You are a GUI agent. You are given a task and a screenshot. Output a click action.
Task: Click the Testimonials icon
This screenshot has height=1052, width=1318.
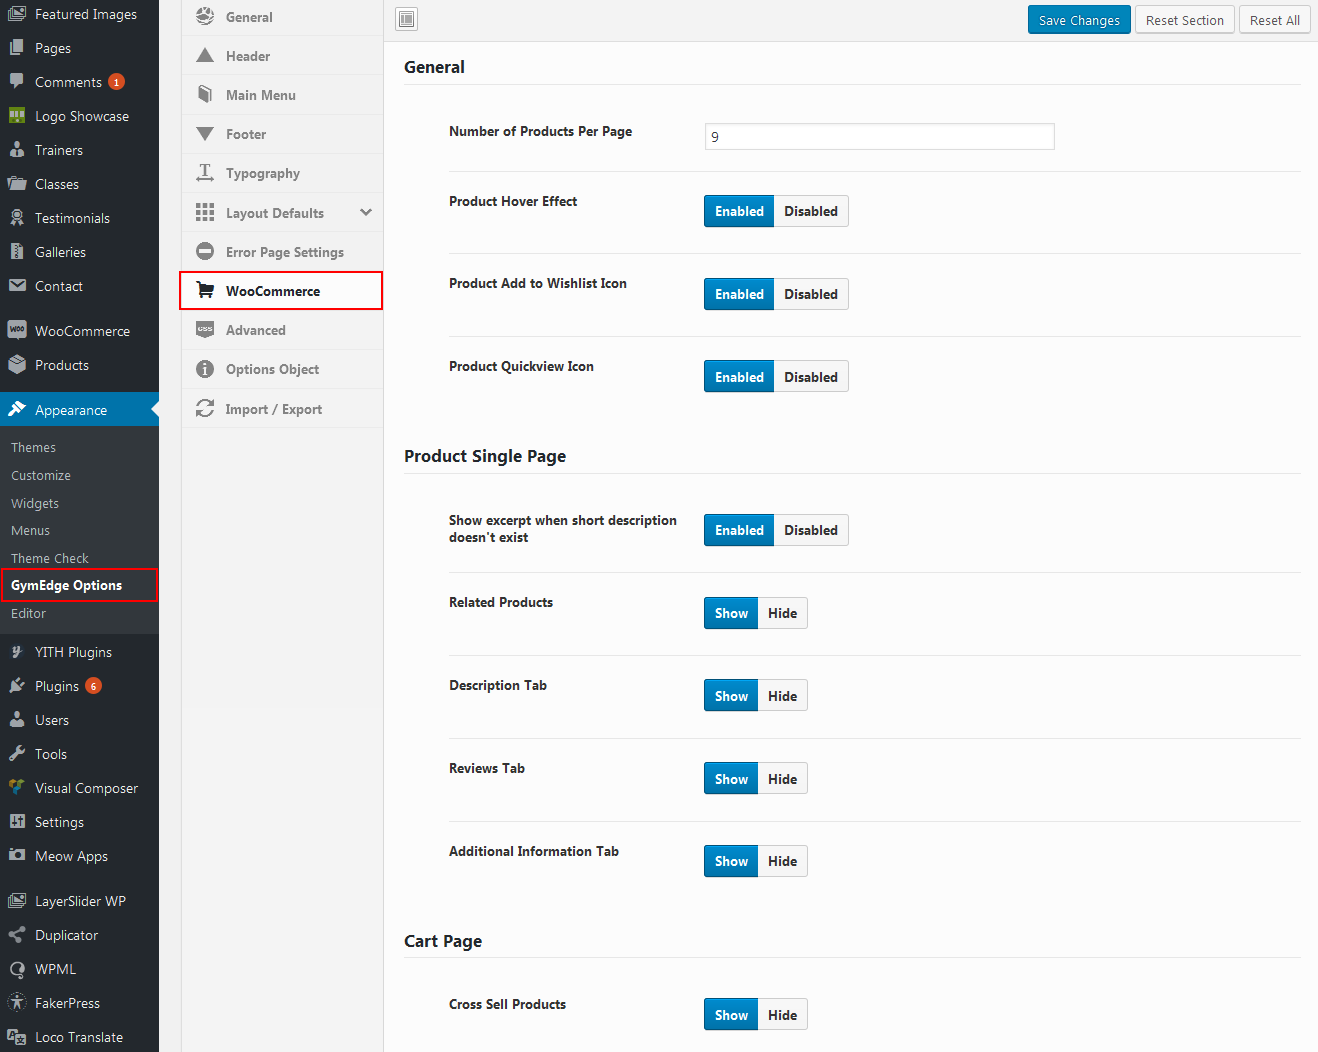pos(17,218)
